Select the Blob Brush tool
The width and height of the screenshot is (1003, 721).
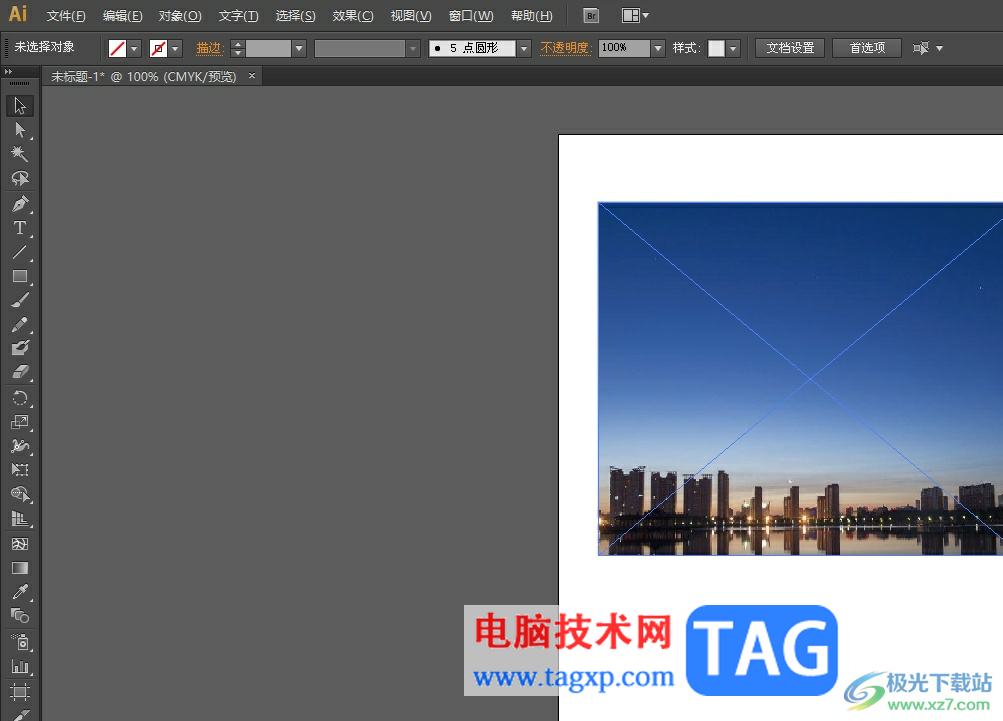(x=20, y=348)
